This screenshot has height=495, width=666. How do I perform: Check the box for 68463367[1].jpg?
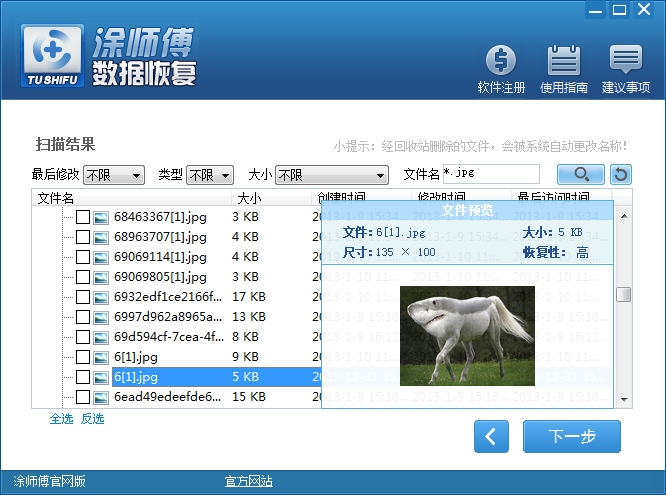click(x=83, y=217)
